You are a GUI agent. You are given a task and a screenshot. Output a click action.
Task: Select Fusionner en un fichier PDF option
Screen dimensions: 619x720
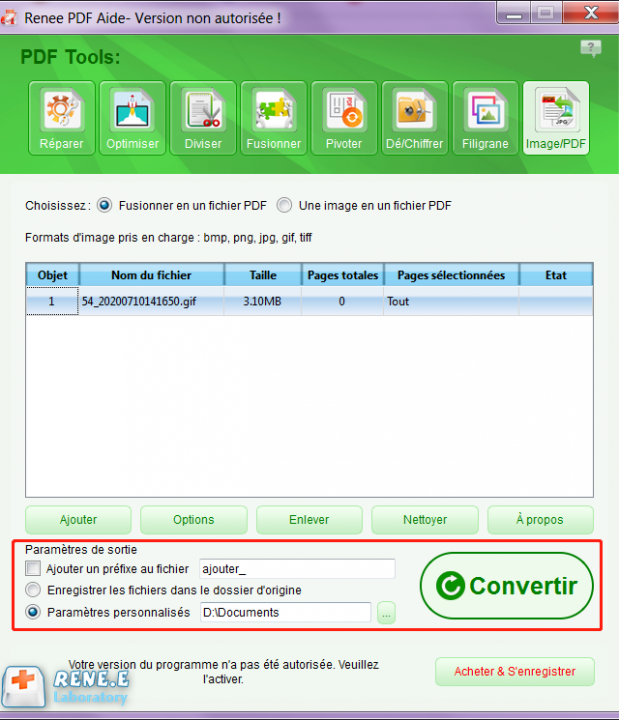click(x=105, y=205)
